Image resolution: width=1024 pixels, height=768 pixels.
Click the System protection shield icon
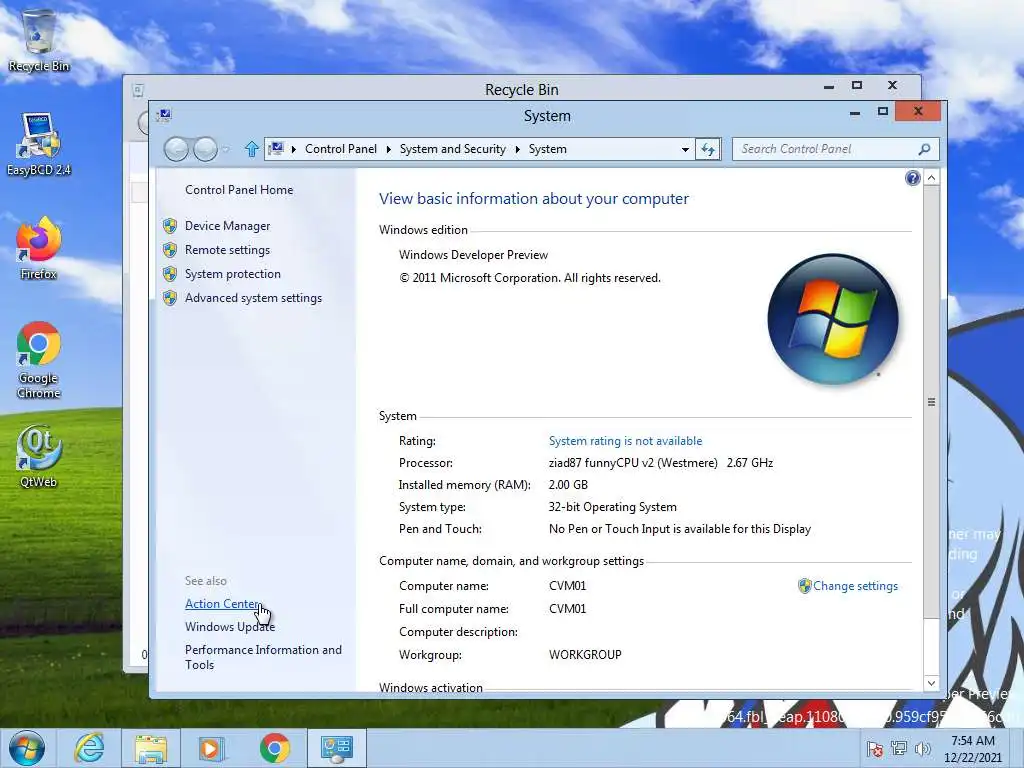(x=170, y=274)
